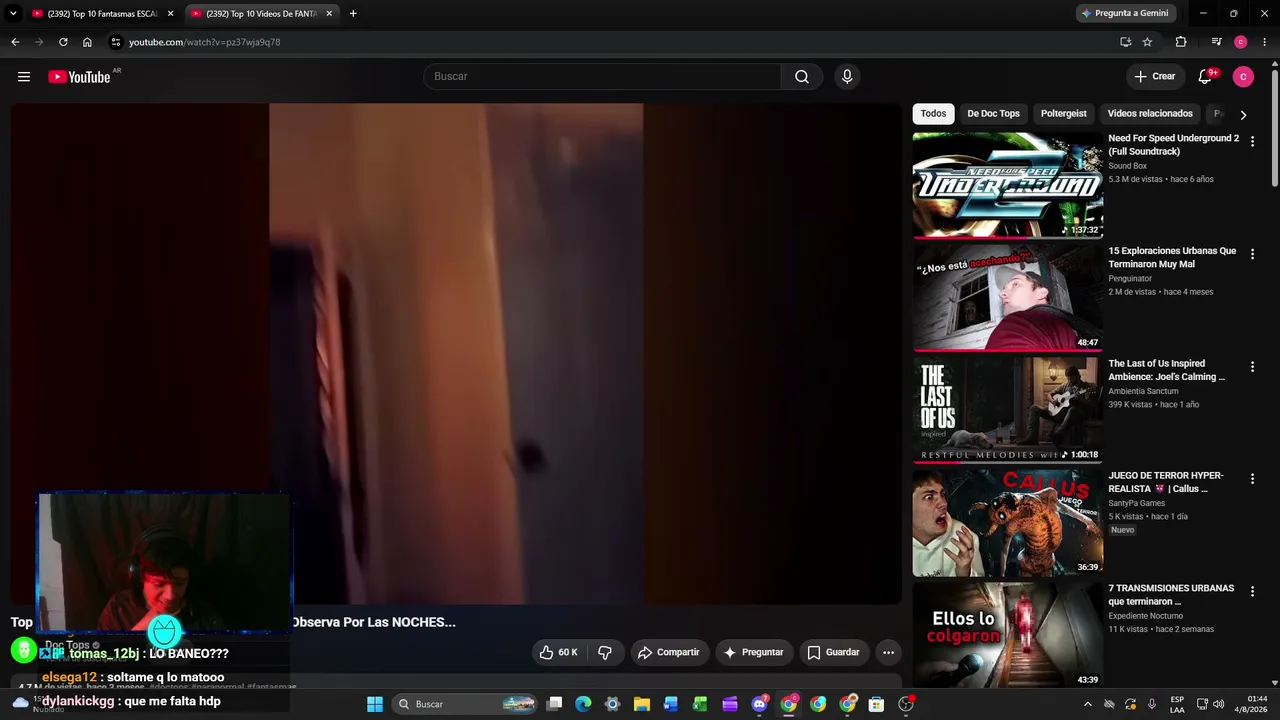The height and width of the screenshot is (720, 1280).
Task: View site information for youtube.com
Action: [x=116, y=42]
